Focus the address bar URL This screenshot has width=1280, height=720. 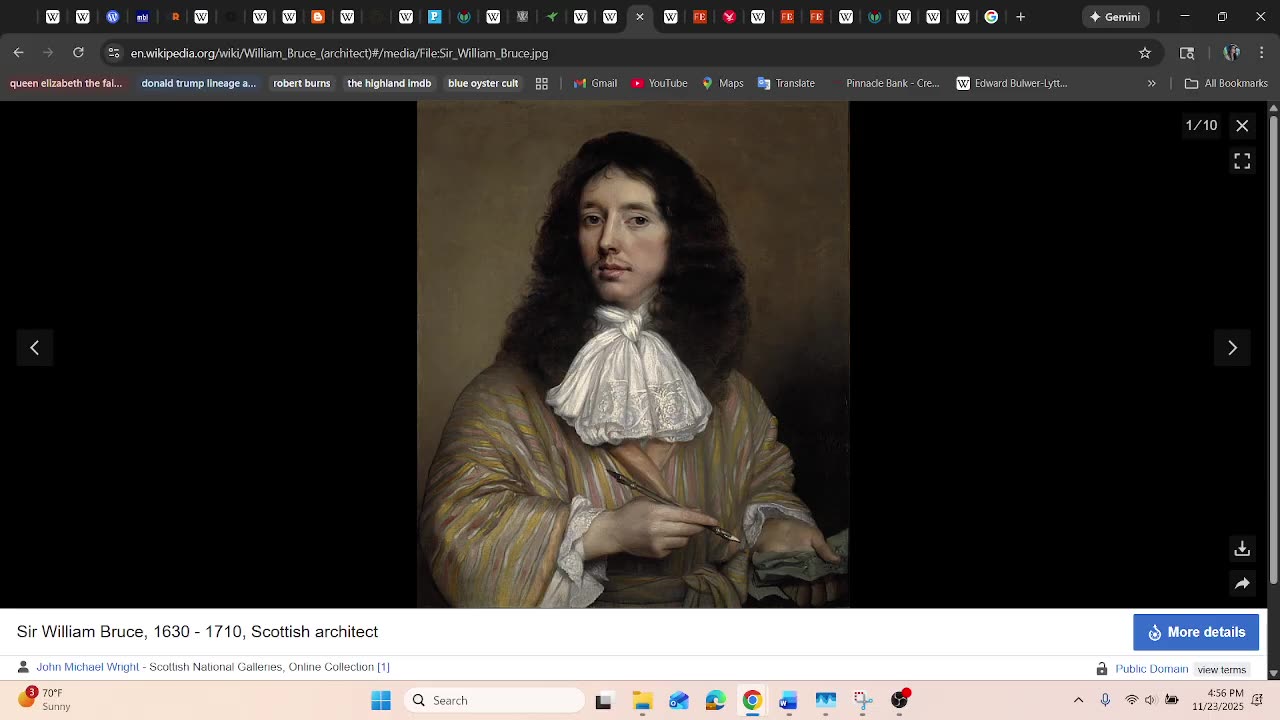(339, 53)
